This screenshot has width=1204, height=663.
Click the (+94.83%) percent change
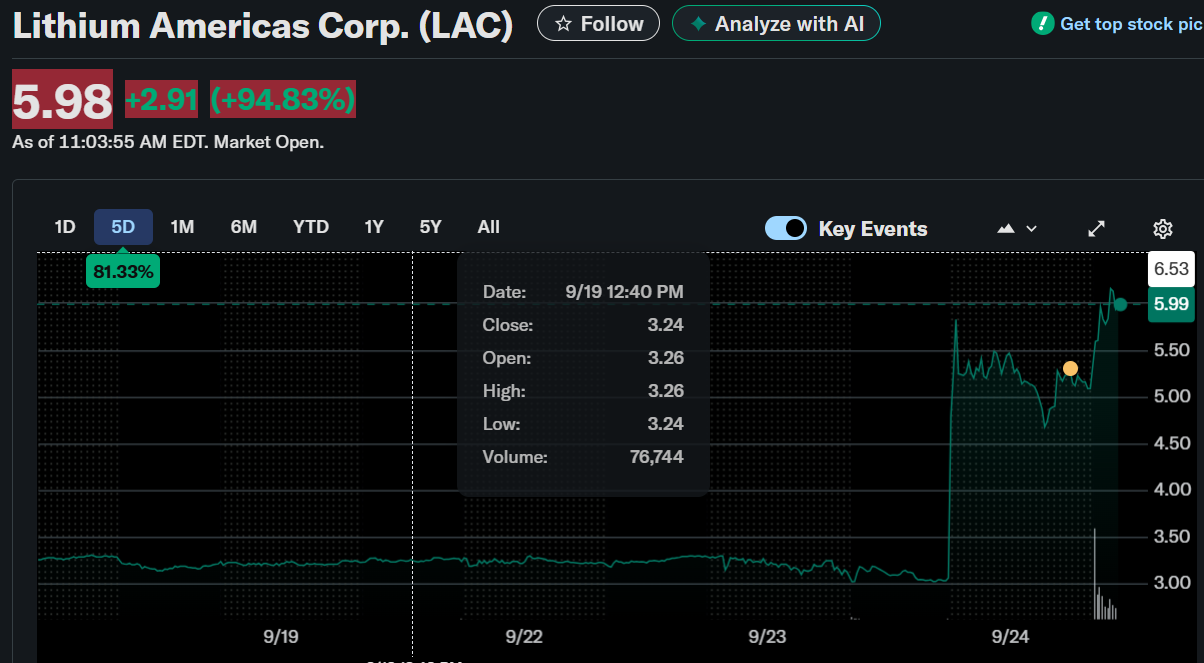pyautogui.click(x=283, y=100)
